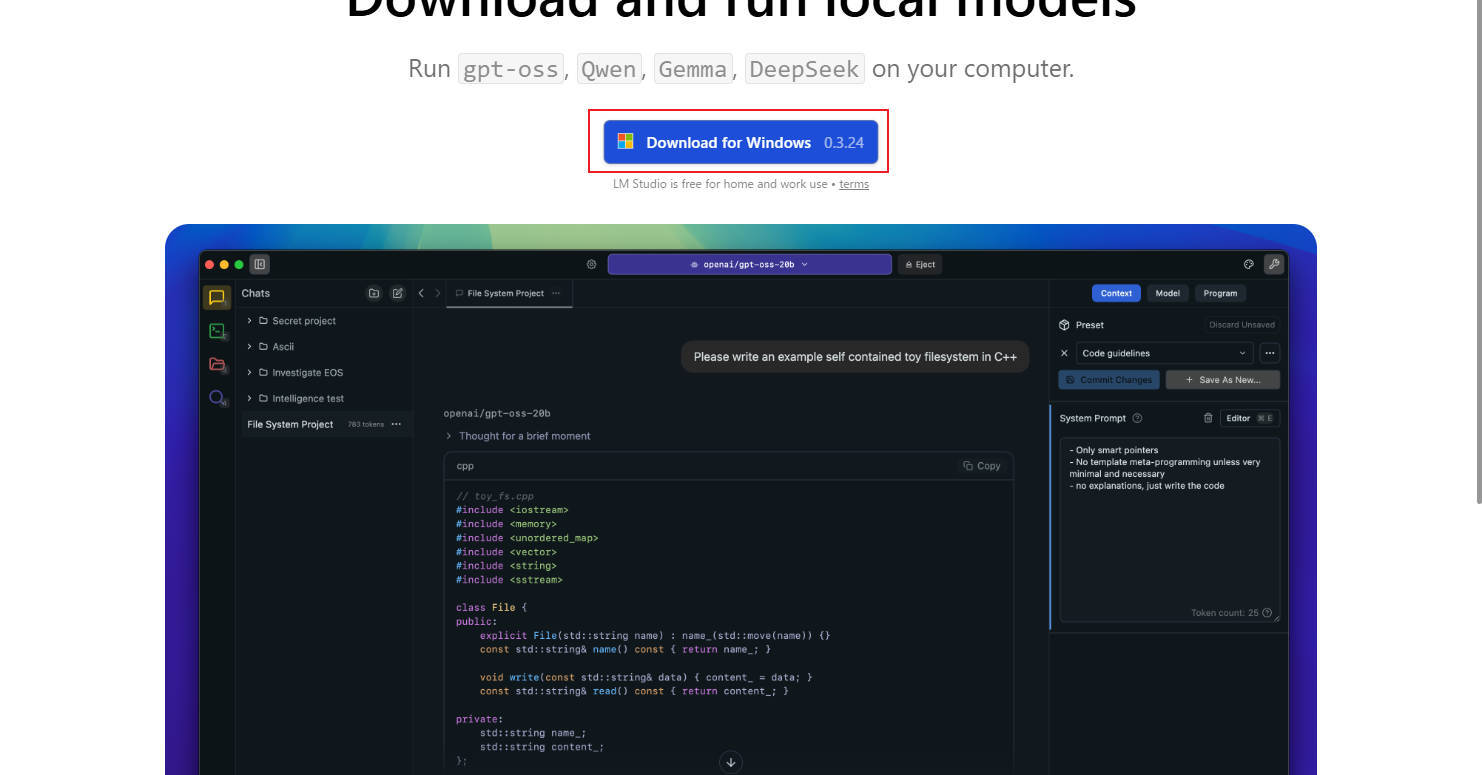The width and height of the screenshot is (1482, 775).
Task: Switch to the Model tab
Action: 1167,293
